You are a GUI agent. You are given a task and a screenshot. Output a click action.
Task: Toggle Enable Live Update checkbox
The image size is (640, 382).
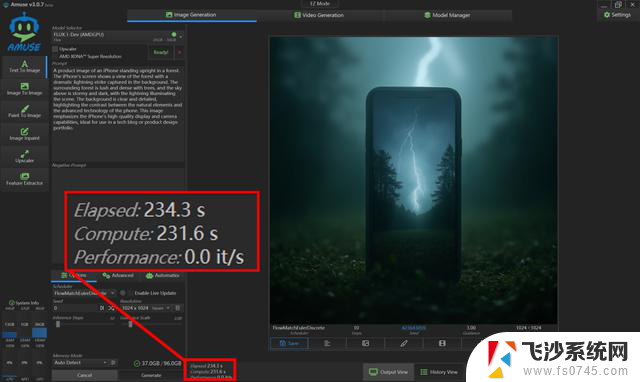click(130, 293)
